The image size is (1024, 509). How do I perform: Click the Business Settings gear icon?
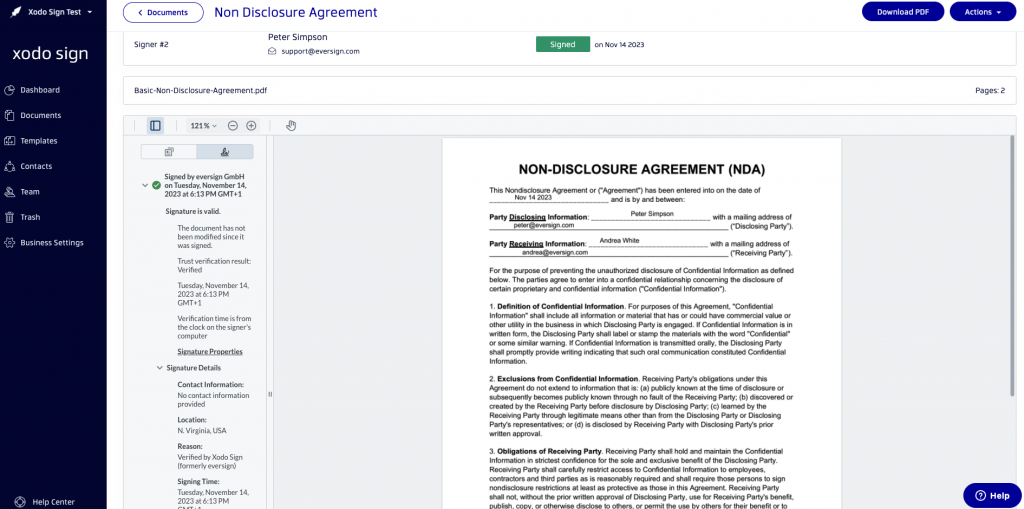coord(10,243)
